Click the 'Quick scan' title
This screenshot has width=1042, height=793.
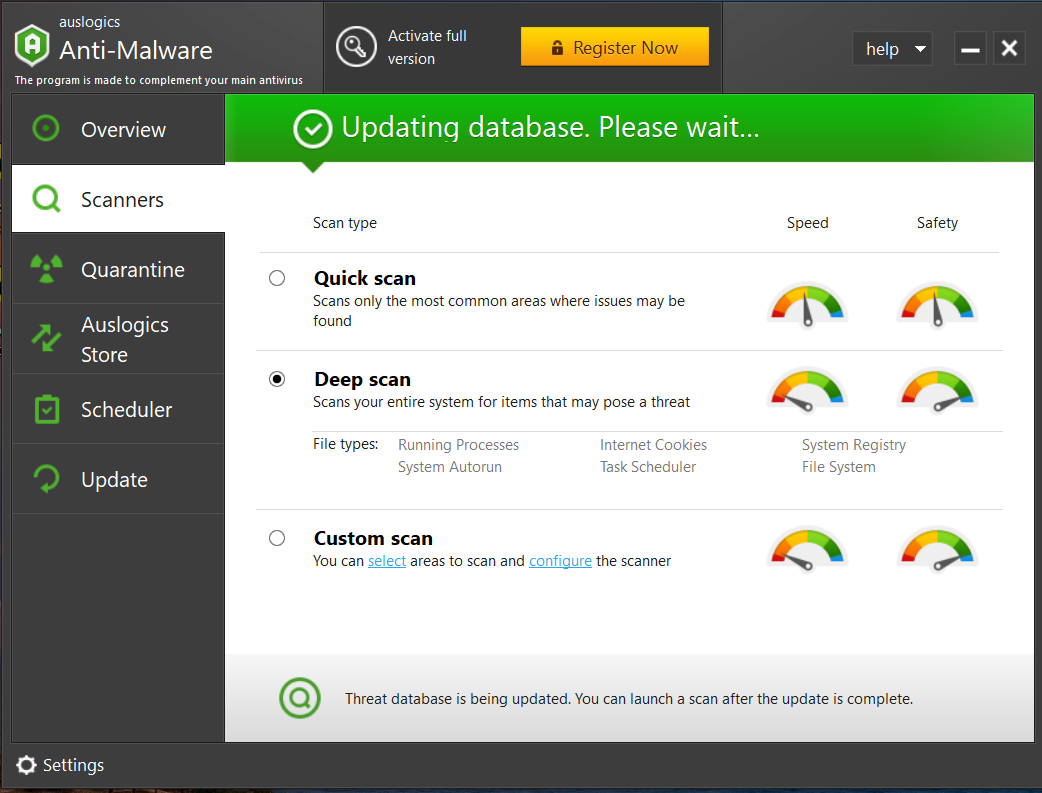point(365,279)
